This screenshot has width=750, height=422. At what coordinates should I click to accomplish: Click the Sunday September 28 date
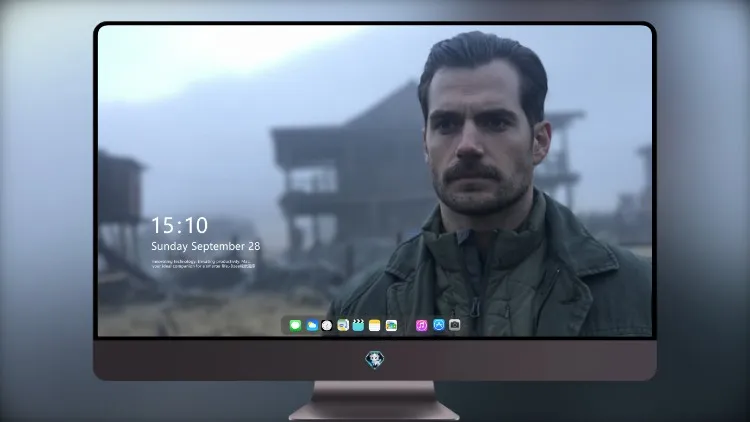pyautogui.click(x=206, y=246)
